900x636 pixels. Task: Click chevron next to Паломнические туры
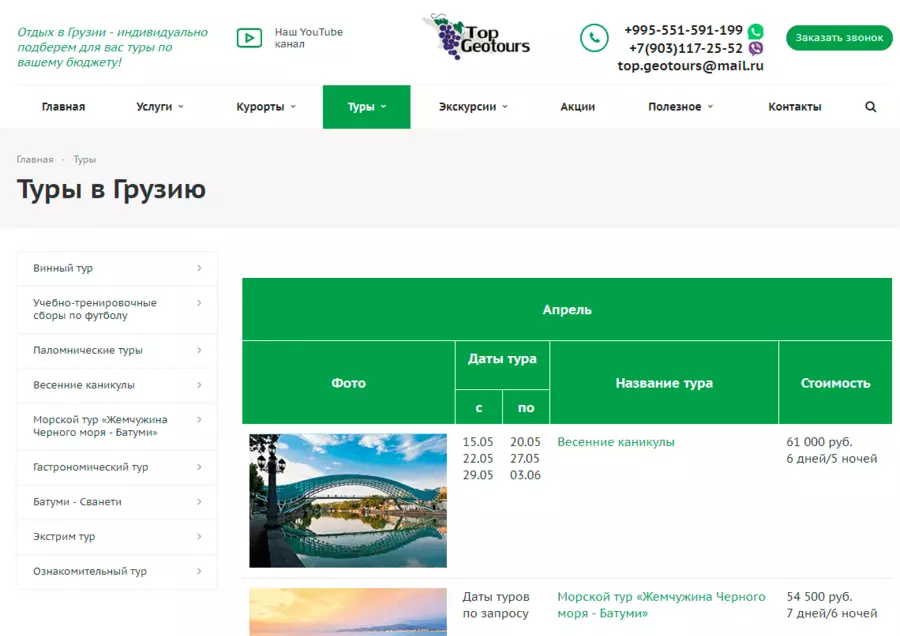tap(199, 350)
